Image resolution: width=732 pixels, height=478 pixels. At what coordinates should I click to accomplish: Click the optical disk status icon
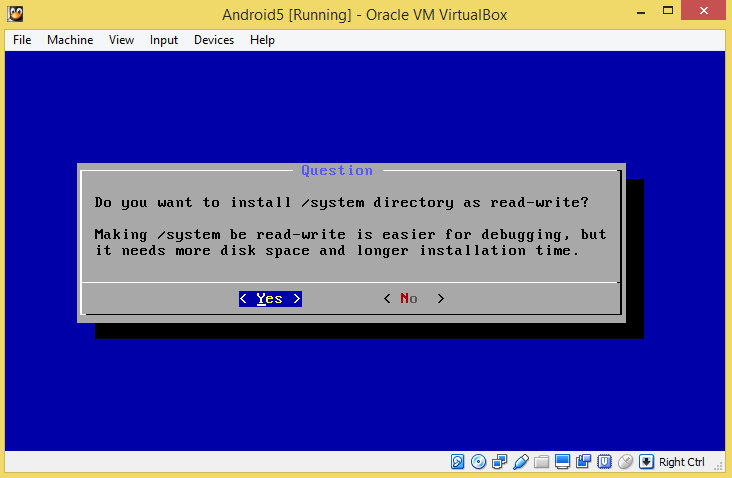[x=479, y=462]
